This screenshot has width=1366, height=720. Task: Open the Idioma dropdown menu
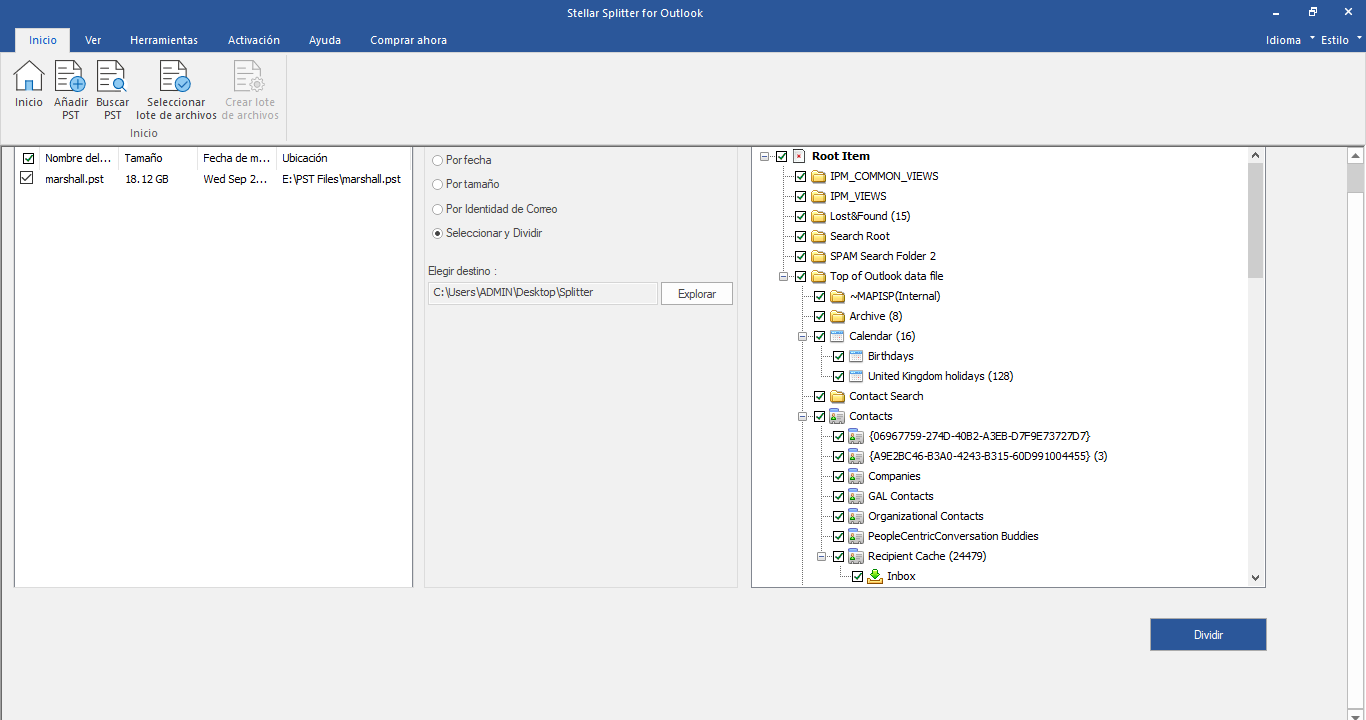1290,40
